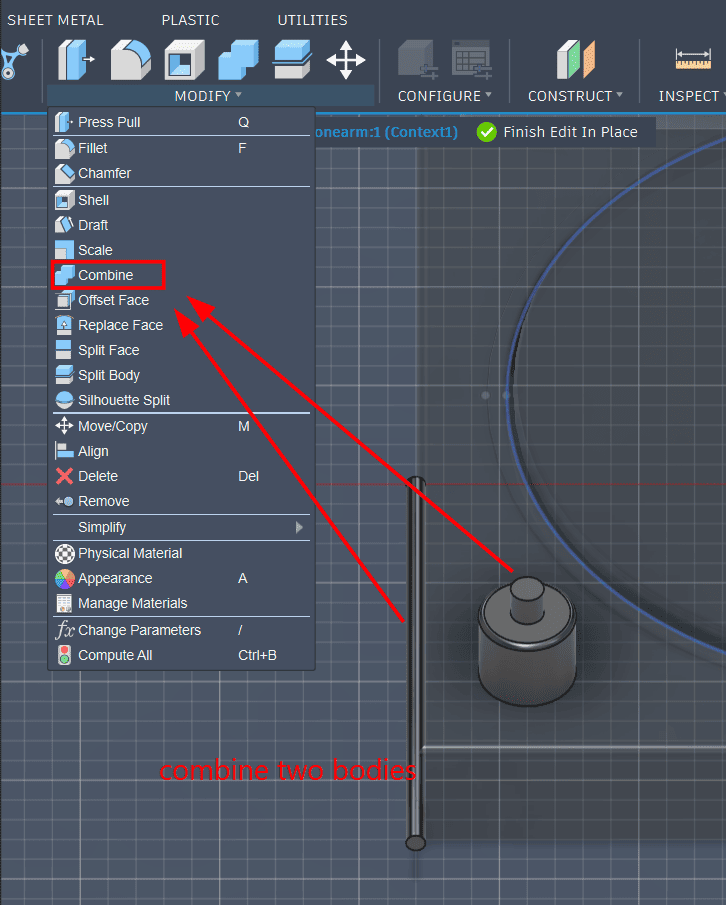Click the Remove menu icon

pos(64,502)
